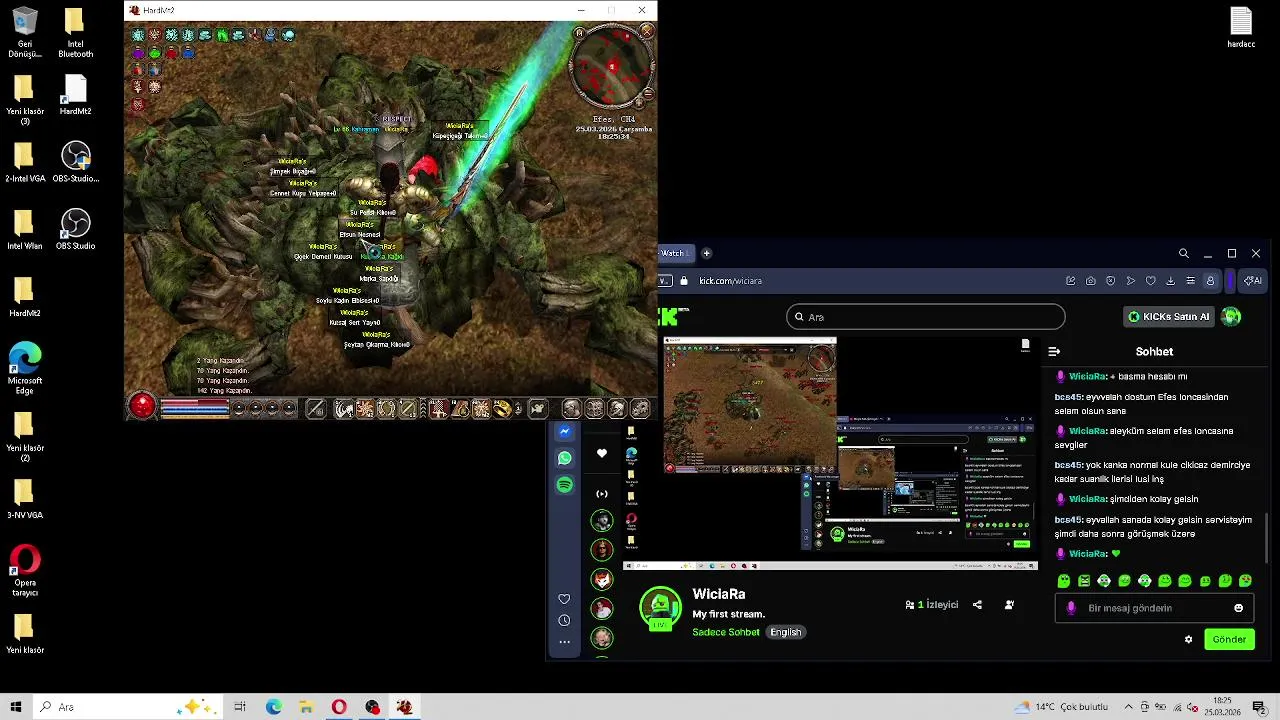Click the first green emote above chat input
This screenshot has height=720, width=1280.
(x=1064, y=581)
